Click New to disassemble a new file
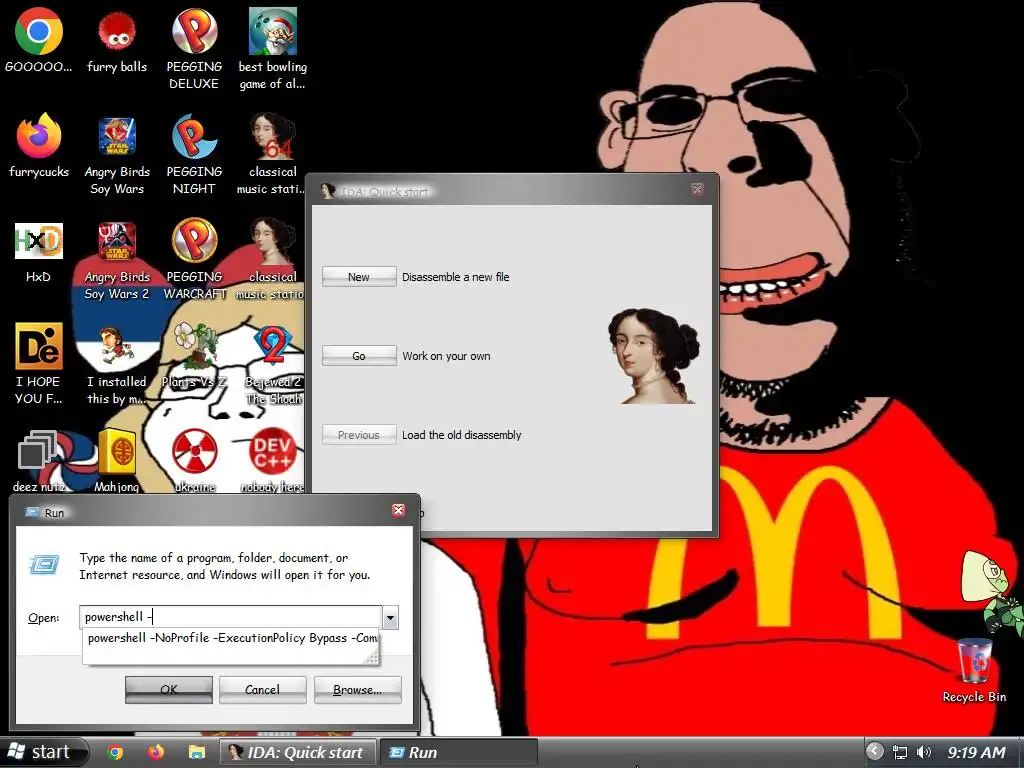 point(359,277)
